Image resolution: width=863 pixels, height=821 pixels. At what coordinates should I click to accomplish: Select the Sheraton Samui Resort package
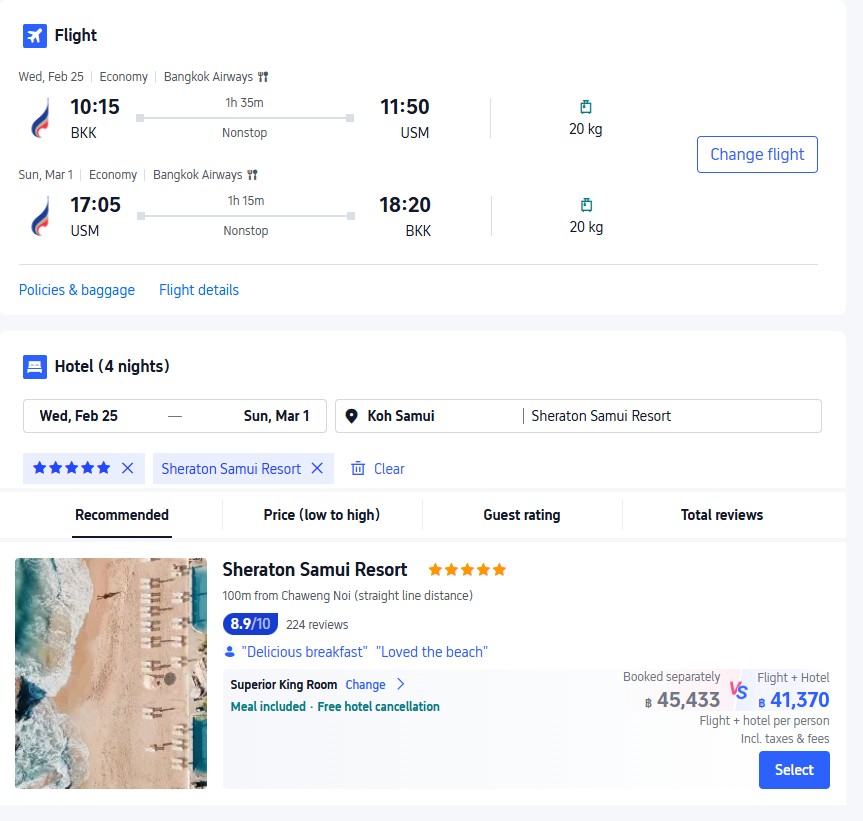click(794, 770)
